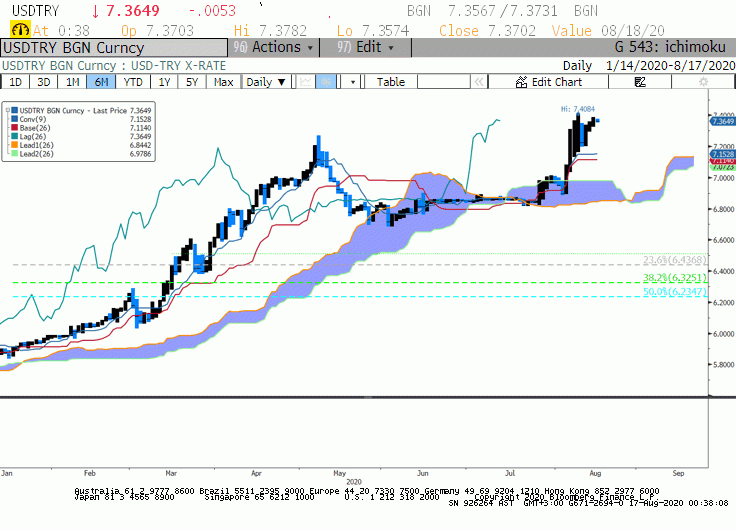Switch to Table view
This screenshot has height=530, width=736.
(x=391, y=82)
